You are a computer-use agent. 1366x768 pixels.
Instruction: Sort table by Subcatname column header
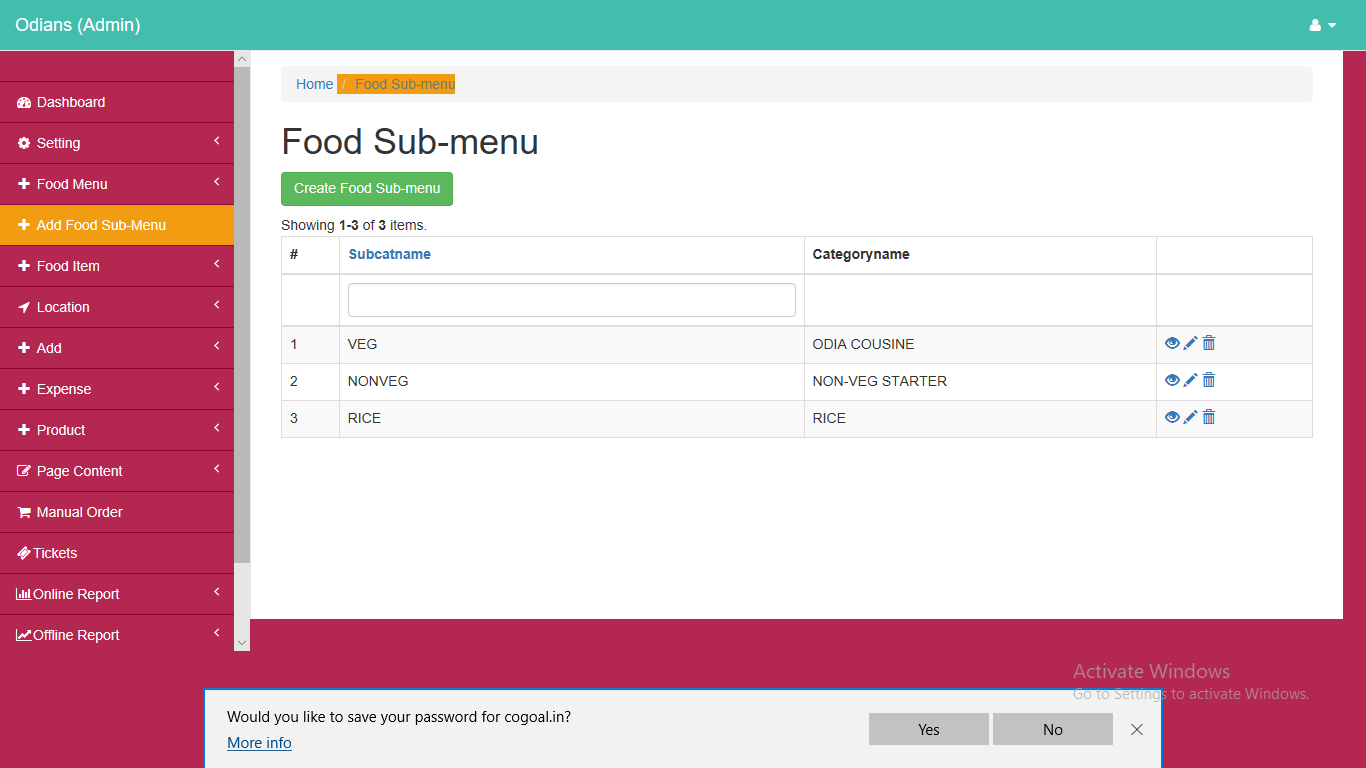(x=389, y=254)
